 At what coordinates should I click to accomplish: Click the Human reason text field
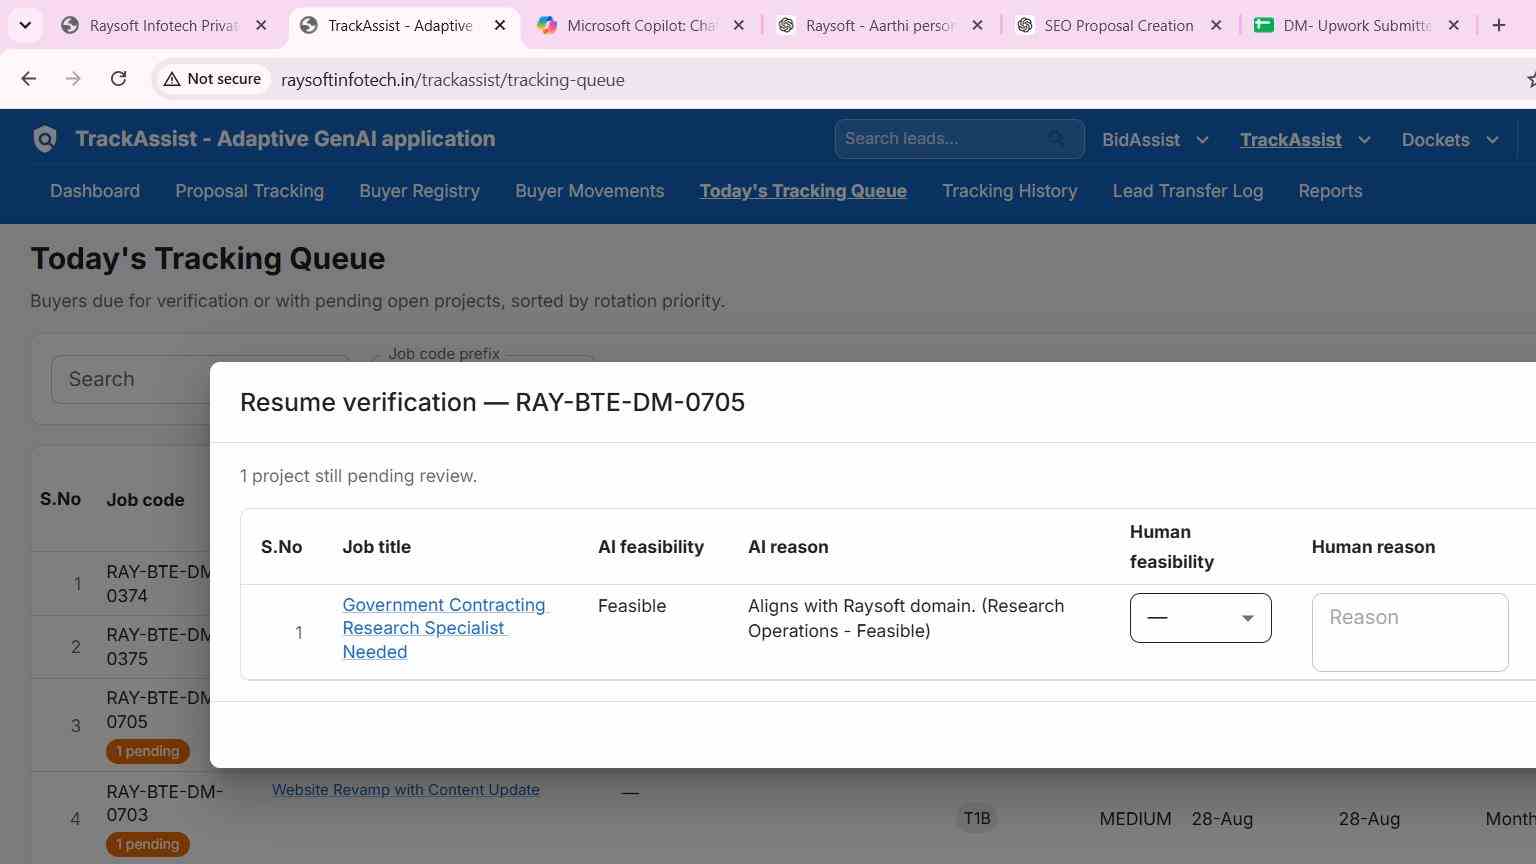(x=1410, y=632)
